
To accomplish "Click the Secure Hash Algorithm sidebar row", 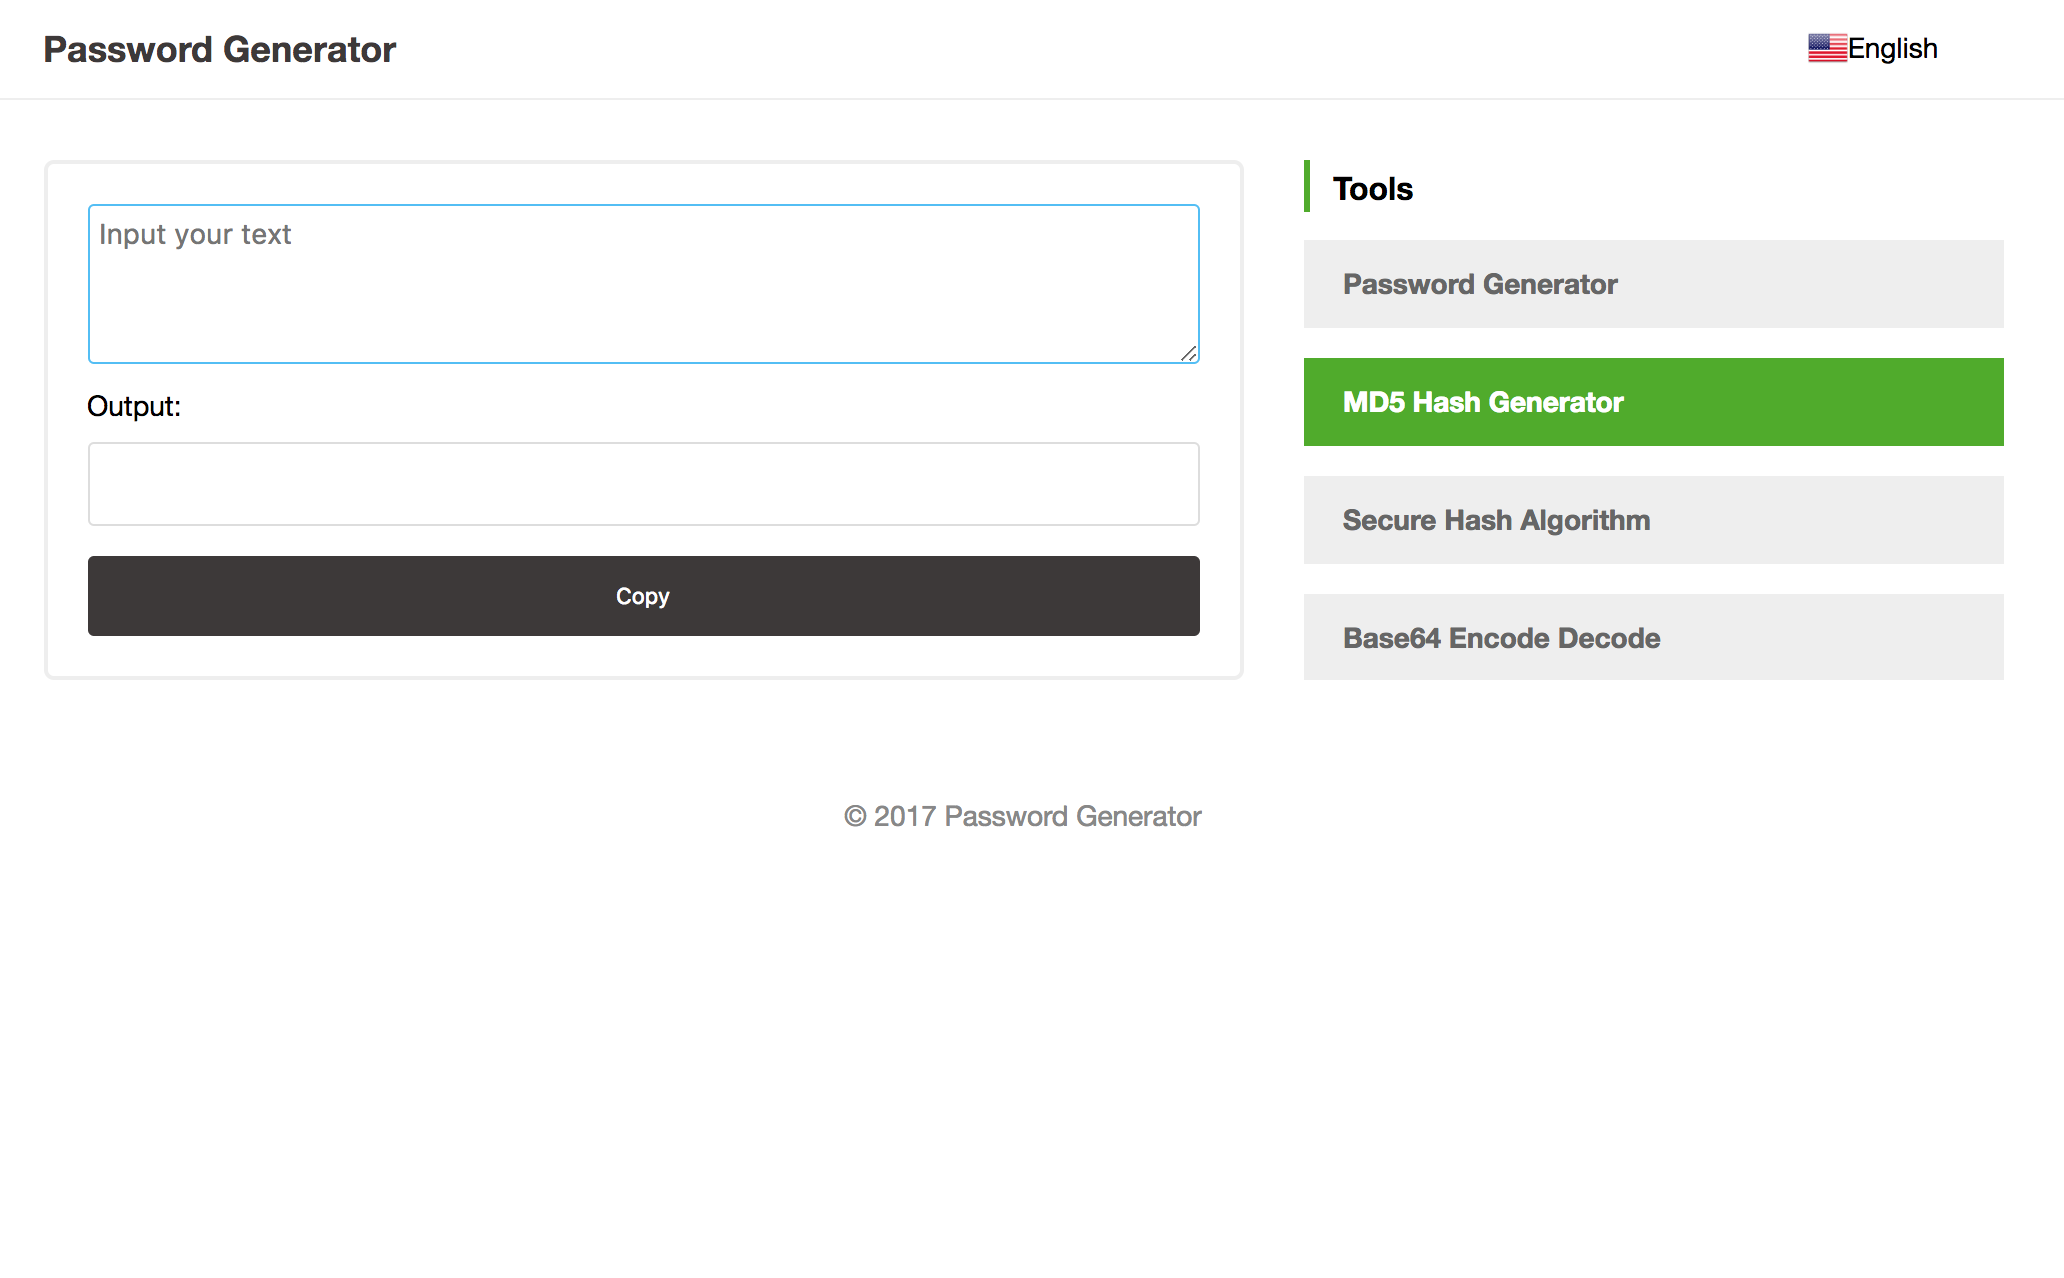I will pyautogui.click(x=1652, y=519).
